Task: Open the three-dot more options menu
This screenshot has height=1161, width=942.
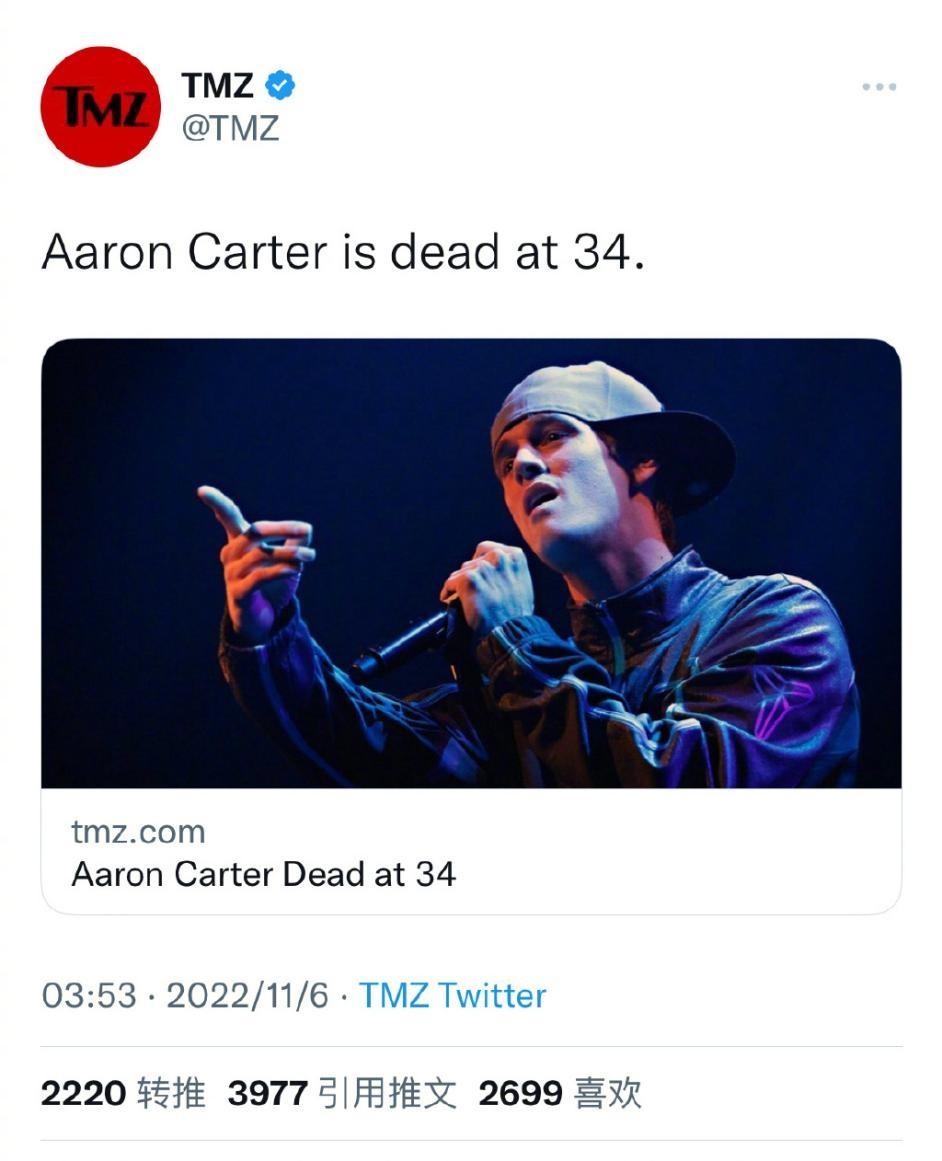Action: coord(878,88)
